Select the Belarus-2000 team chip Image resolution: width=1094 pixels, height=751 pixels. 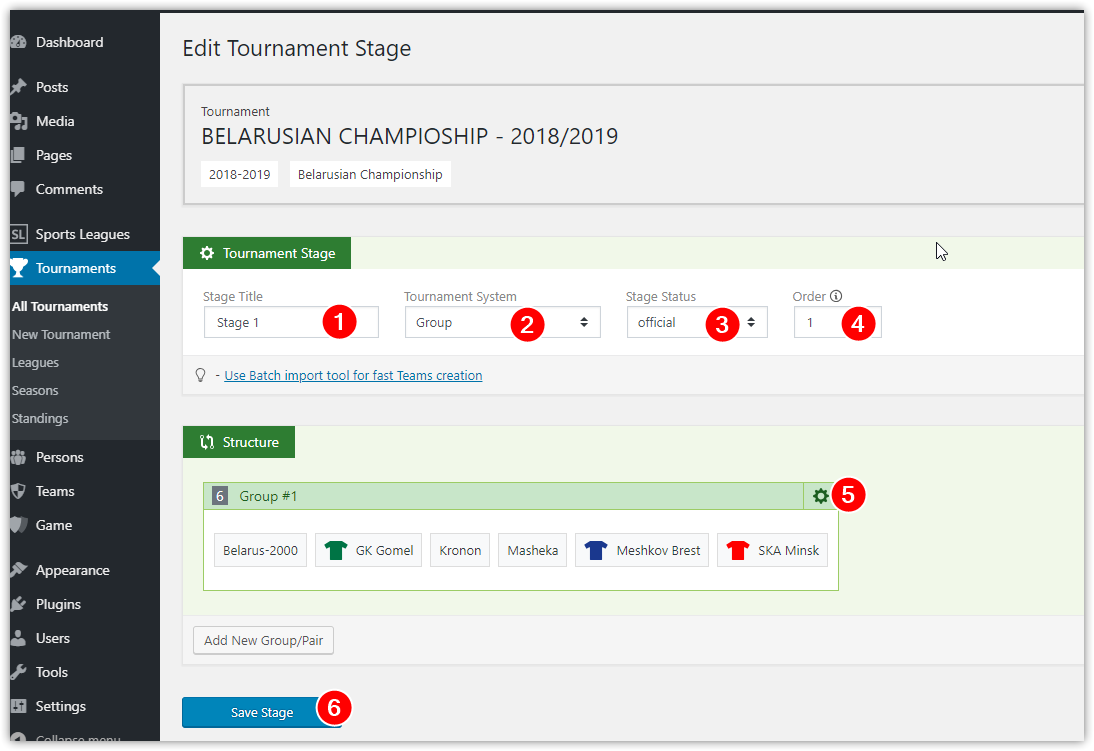[260, 551]
